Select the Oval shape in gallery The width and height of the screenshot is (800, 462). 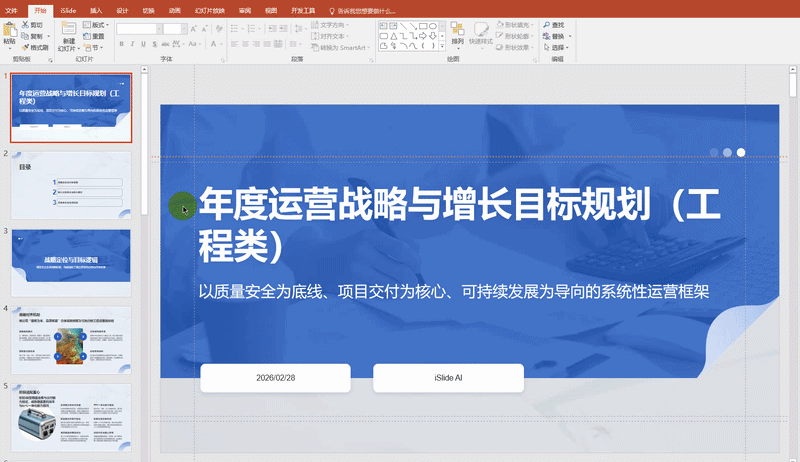tap(433, 26)
